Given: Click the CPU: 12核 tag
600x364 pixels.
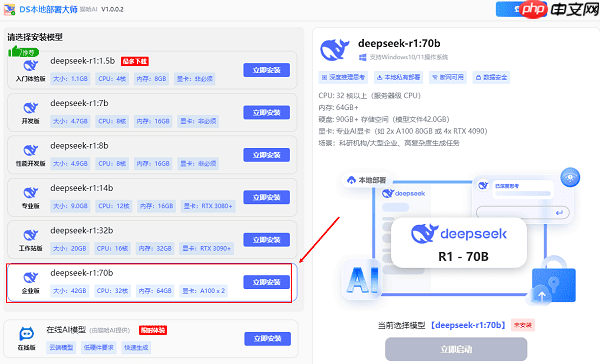Looking at the screenshot, I should 114,206.
